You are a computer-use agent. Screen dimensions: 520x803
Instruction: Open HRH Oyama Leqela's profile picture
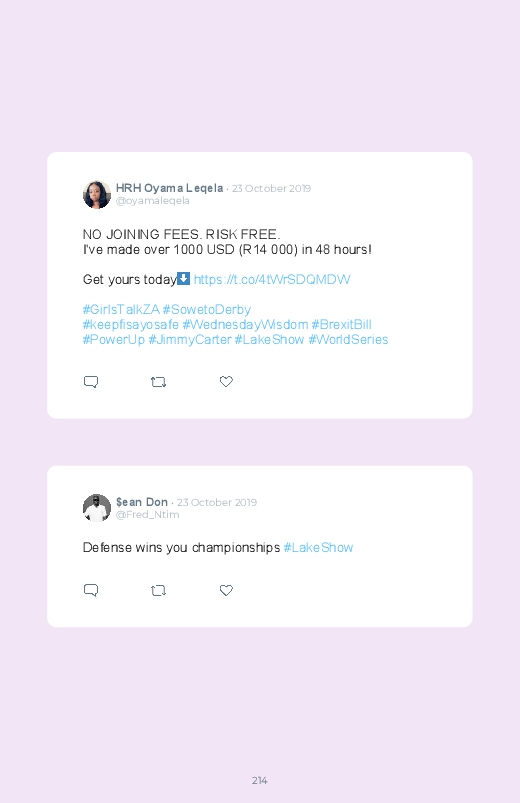[97, 195]
